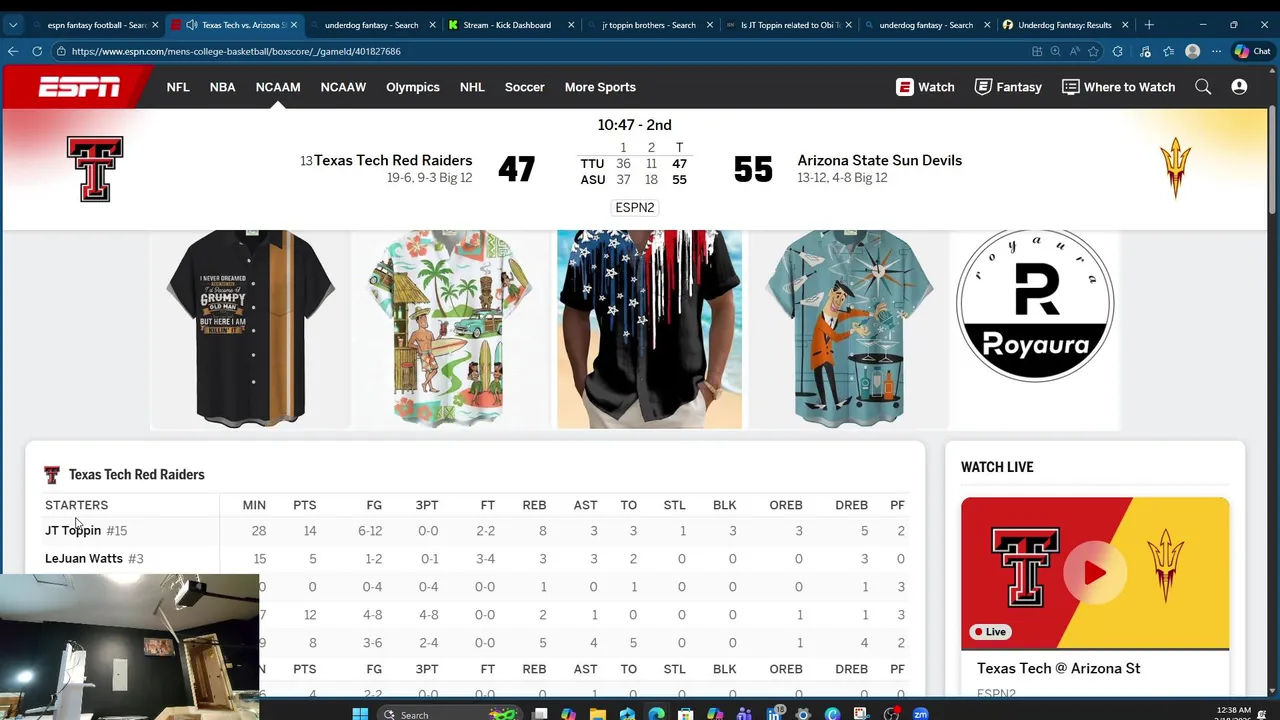
Task: Click the Texas Tech logo in scoreboard
Action: 95,169
